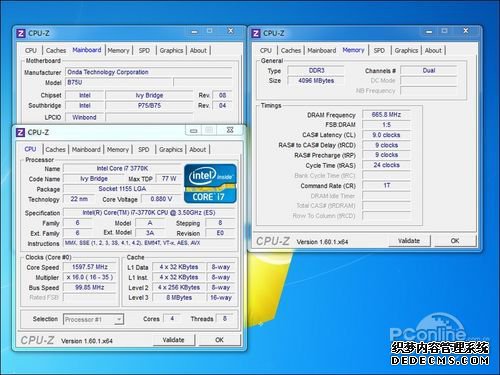Open Caches tab in Mainboard window
The image size is (500, 375).
(x=56, y=51)
